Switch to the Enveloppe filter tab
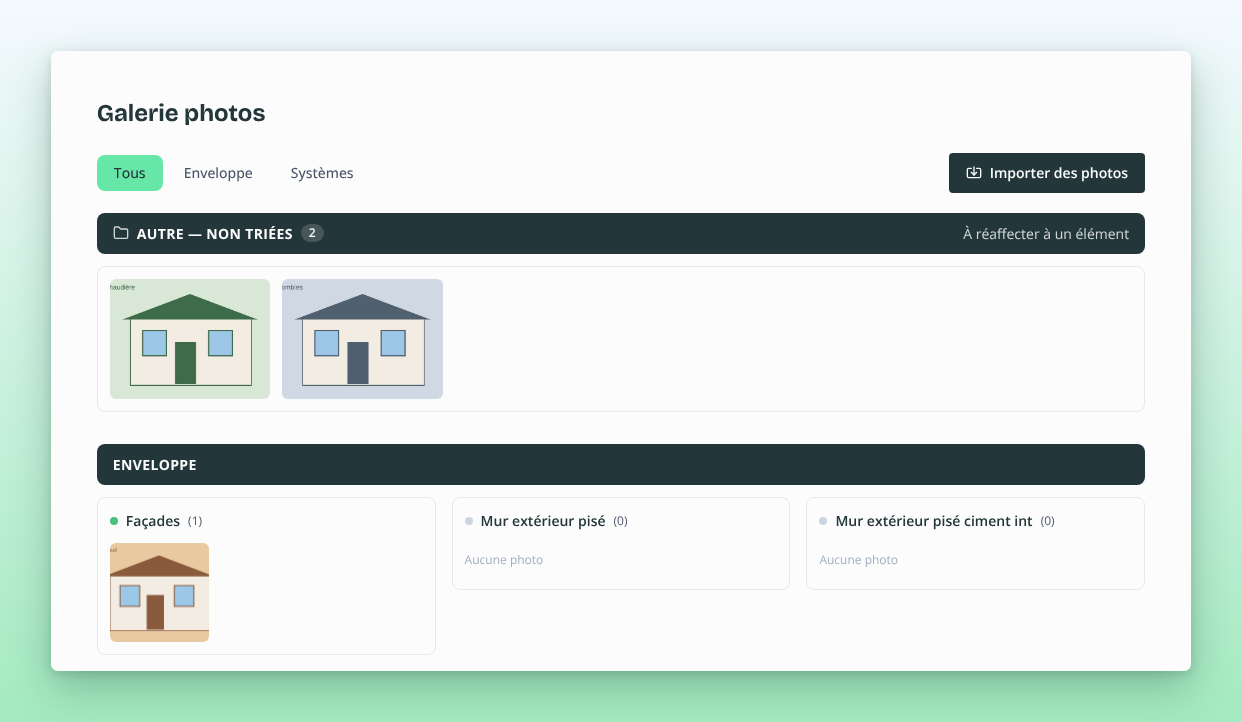This screenshot has height=722, width=1242. click(218, 173)
